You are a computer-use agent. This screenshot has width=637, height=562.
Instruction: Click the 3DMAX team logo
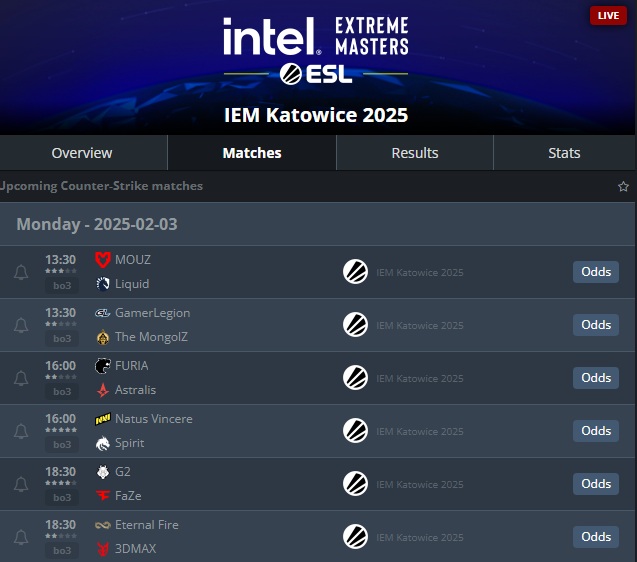pyautogui.click(x=103, y=549)
